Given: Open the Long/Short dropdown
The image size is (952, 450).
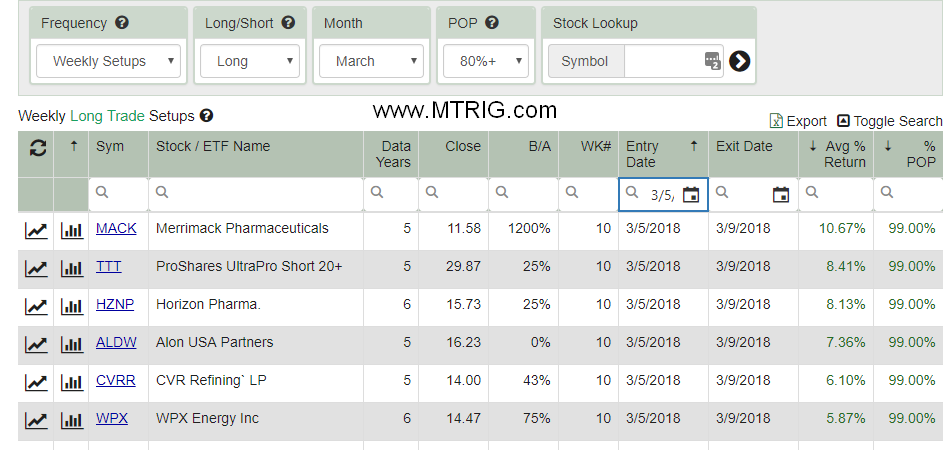Looking at the screenshot, I should pos(250,61).
